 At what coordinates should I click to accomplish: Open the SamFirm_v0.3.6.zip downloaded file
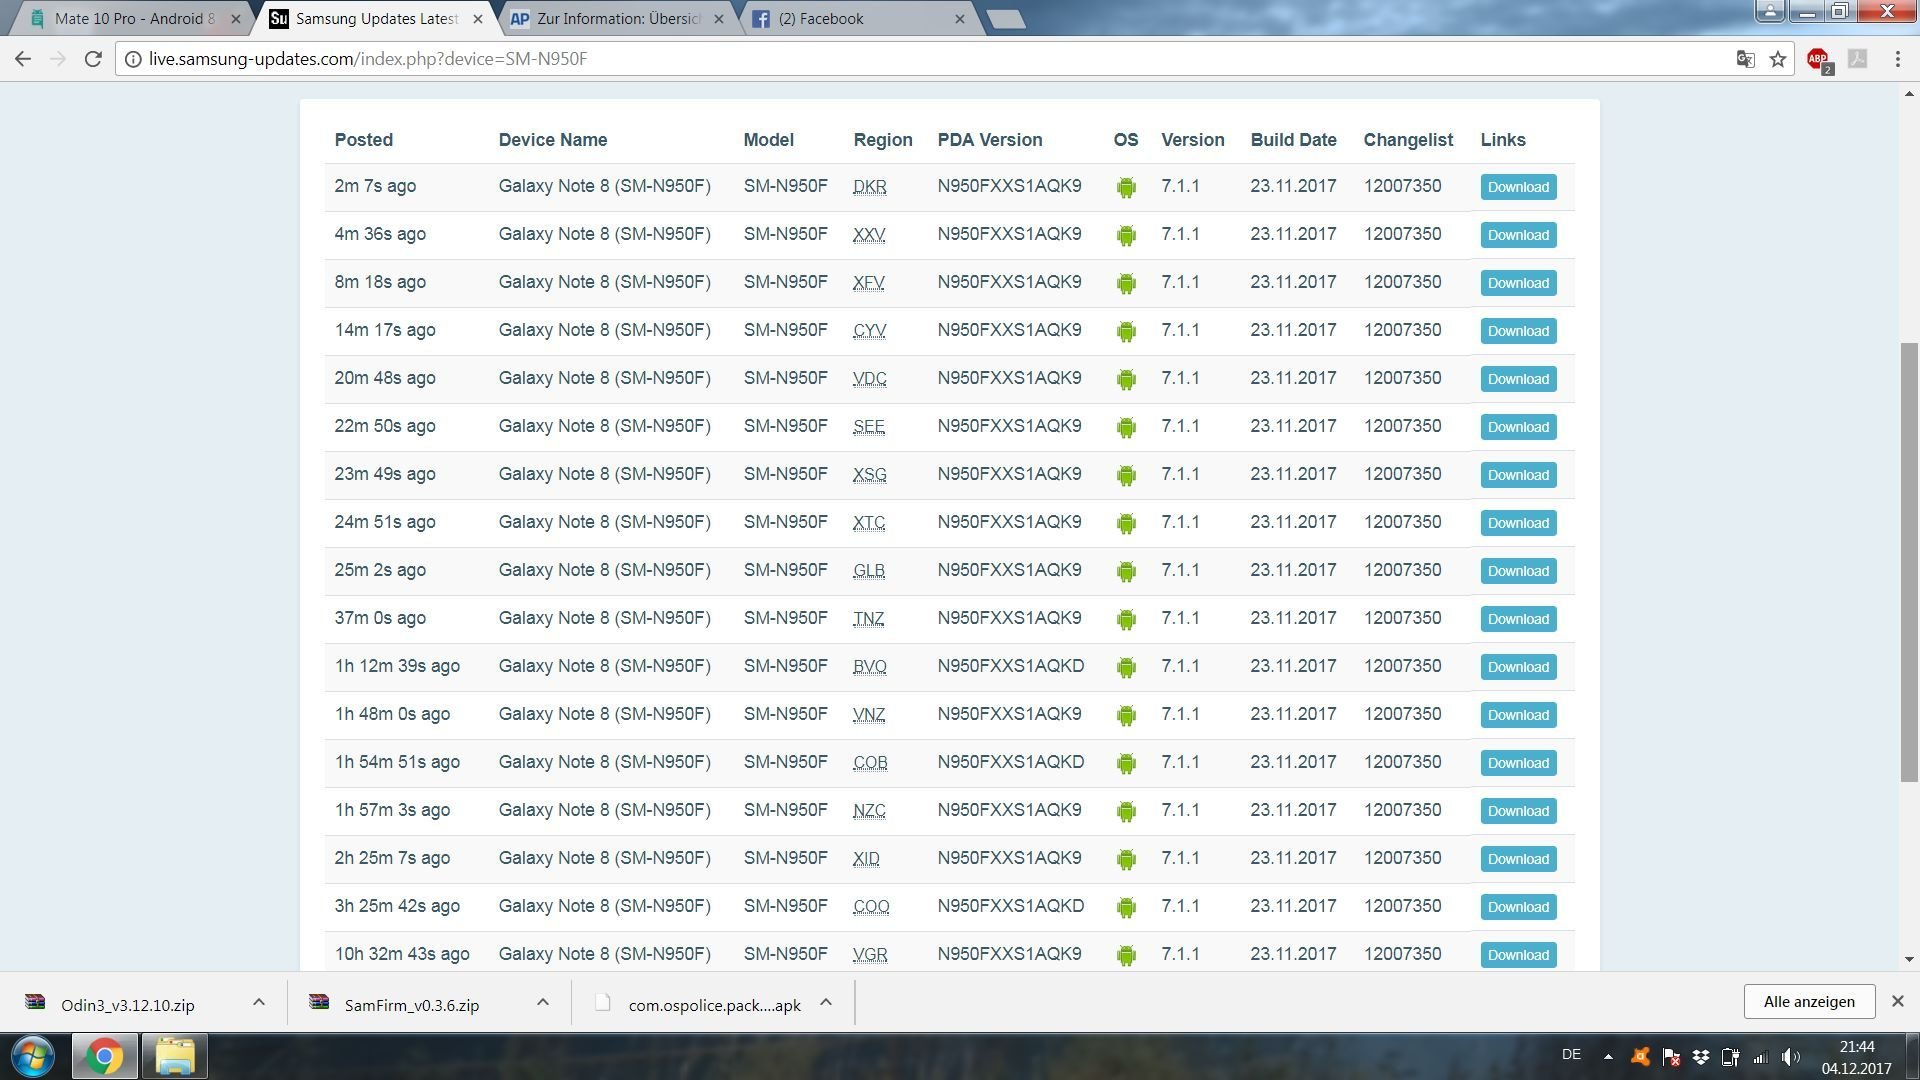tap(411, 1005)
